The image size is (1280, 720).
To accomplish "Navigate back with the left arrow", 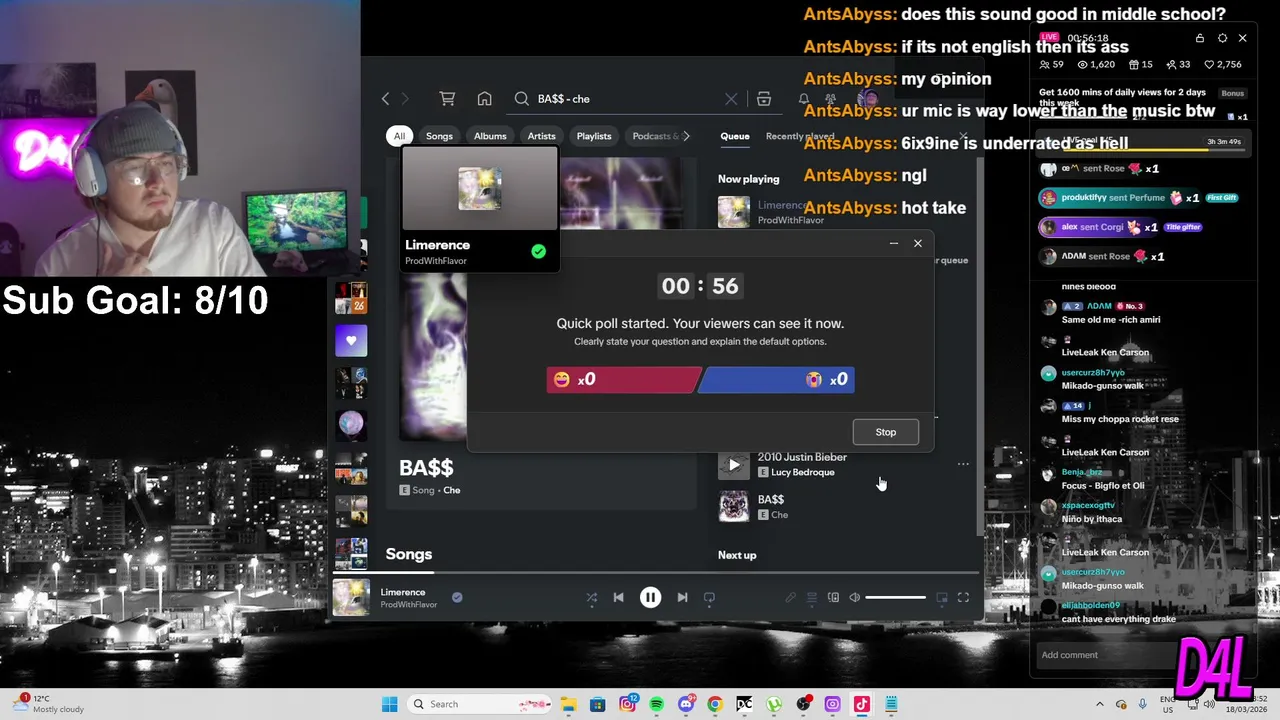I will click(x=385, y=99).
